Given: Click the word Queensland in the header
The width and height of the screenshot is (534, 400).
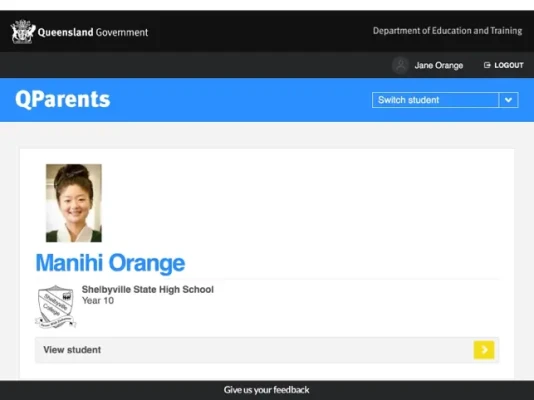Looking at the screenshot, I should 65,32.
